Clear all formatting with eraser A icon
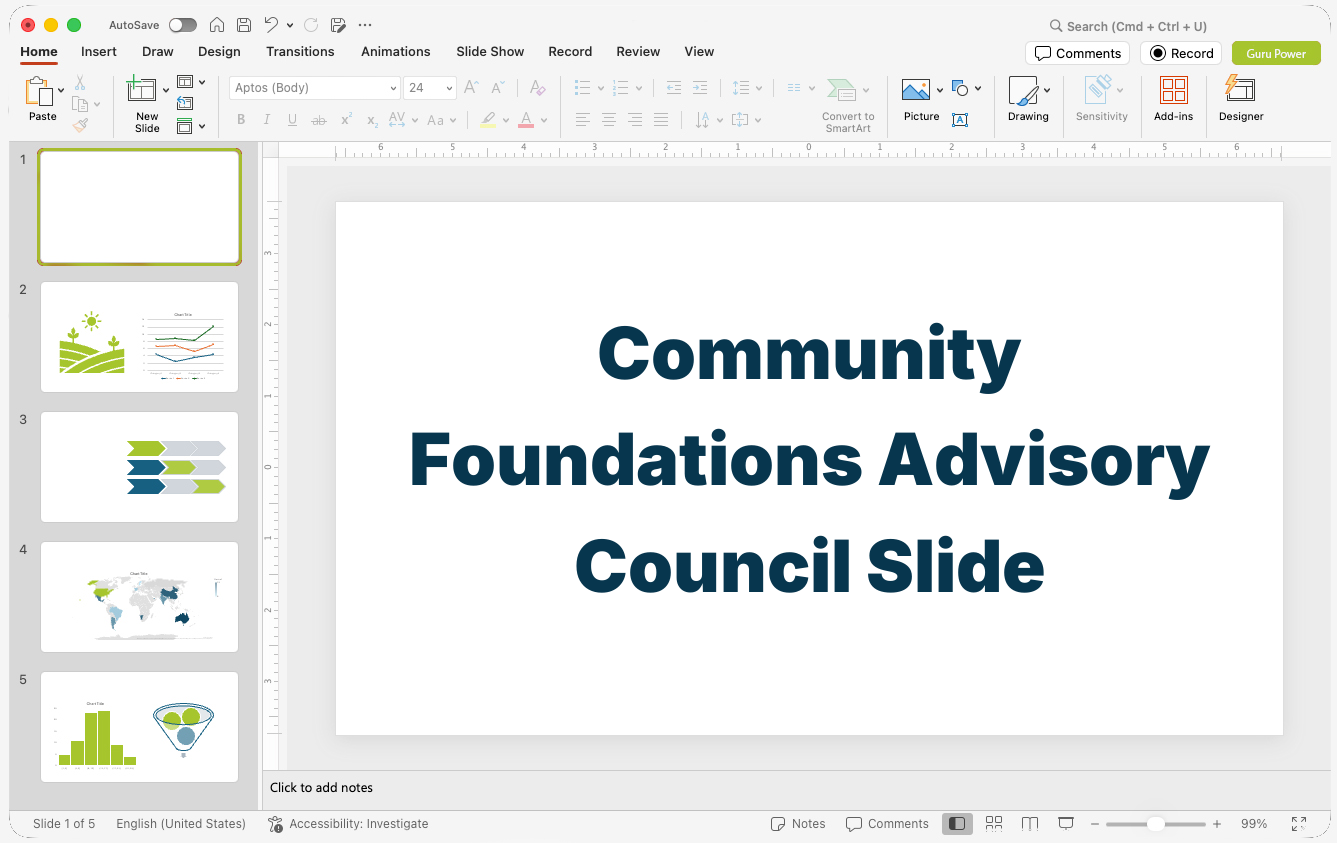 pyautogui.click(x=538, y=88)
